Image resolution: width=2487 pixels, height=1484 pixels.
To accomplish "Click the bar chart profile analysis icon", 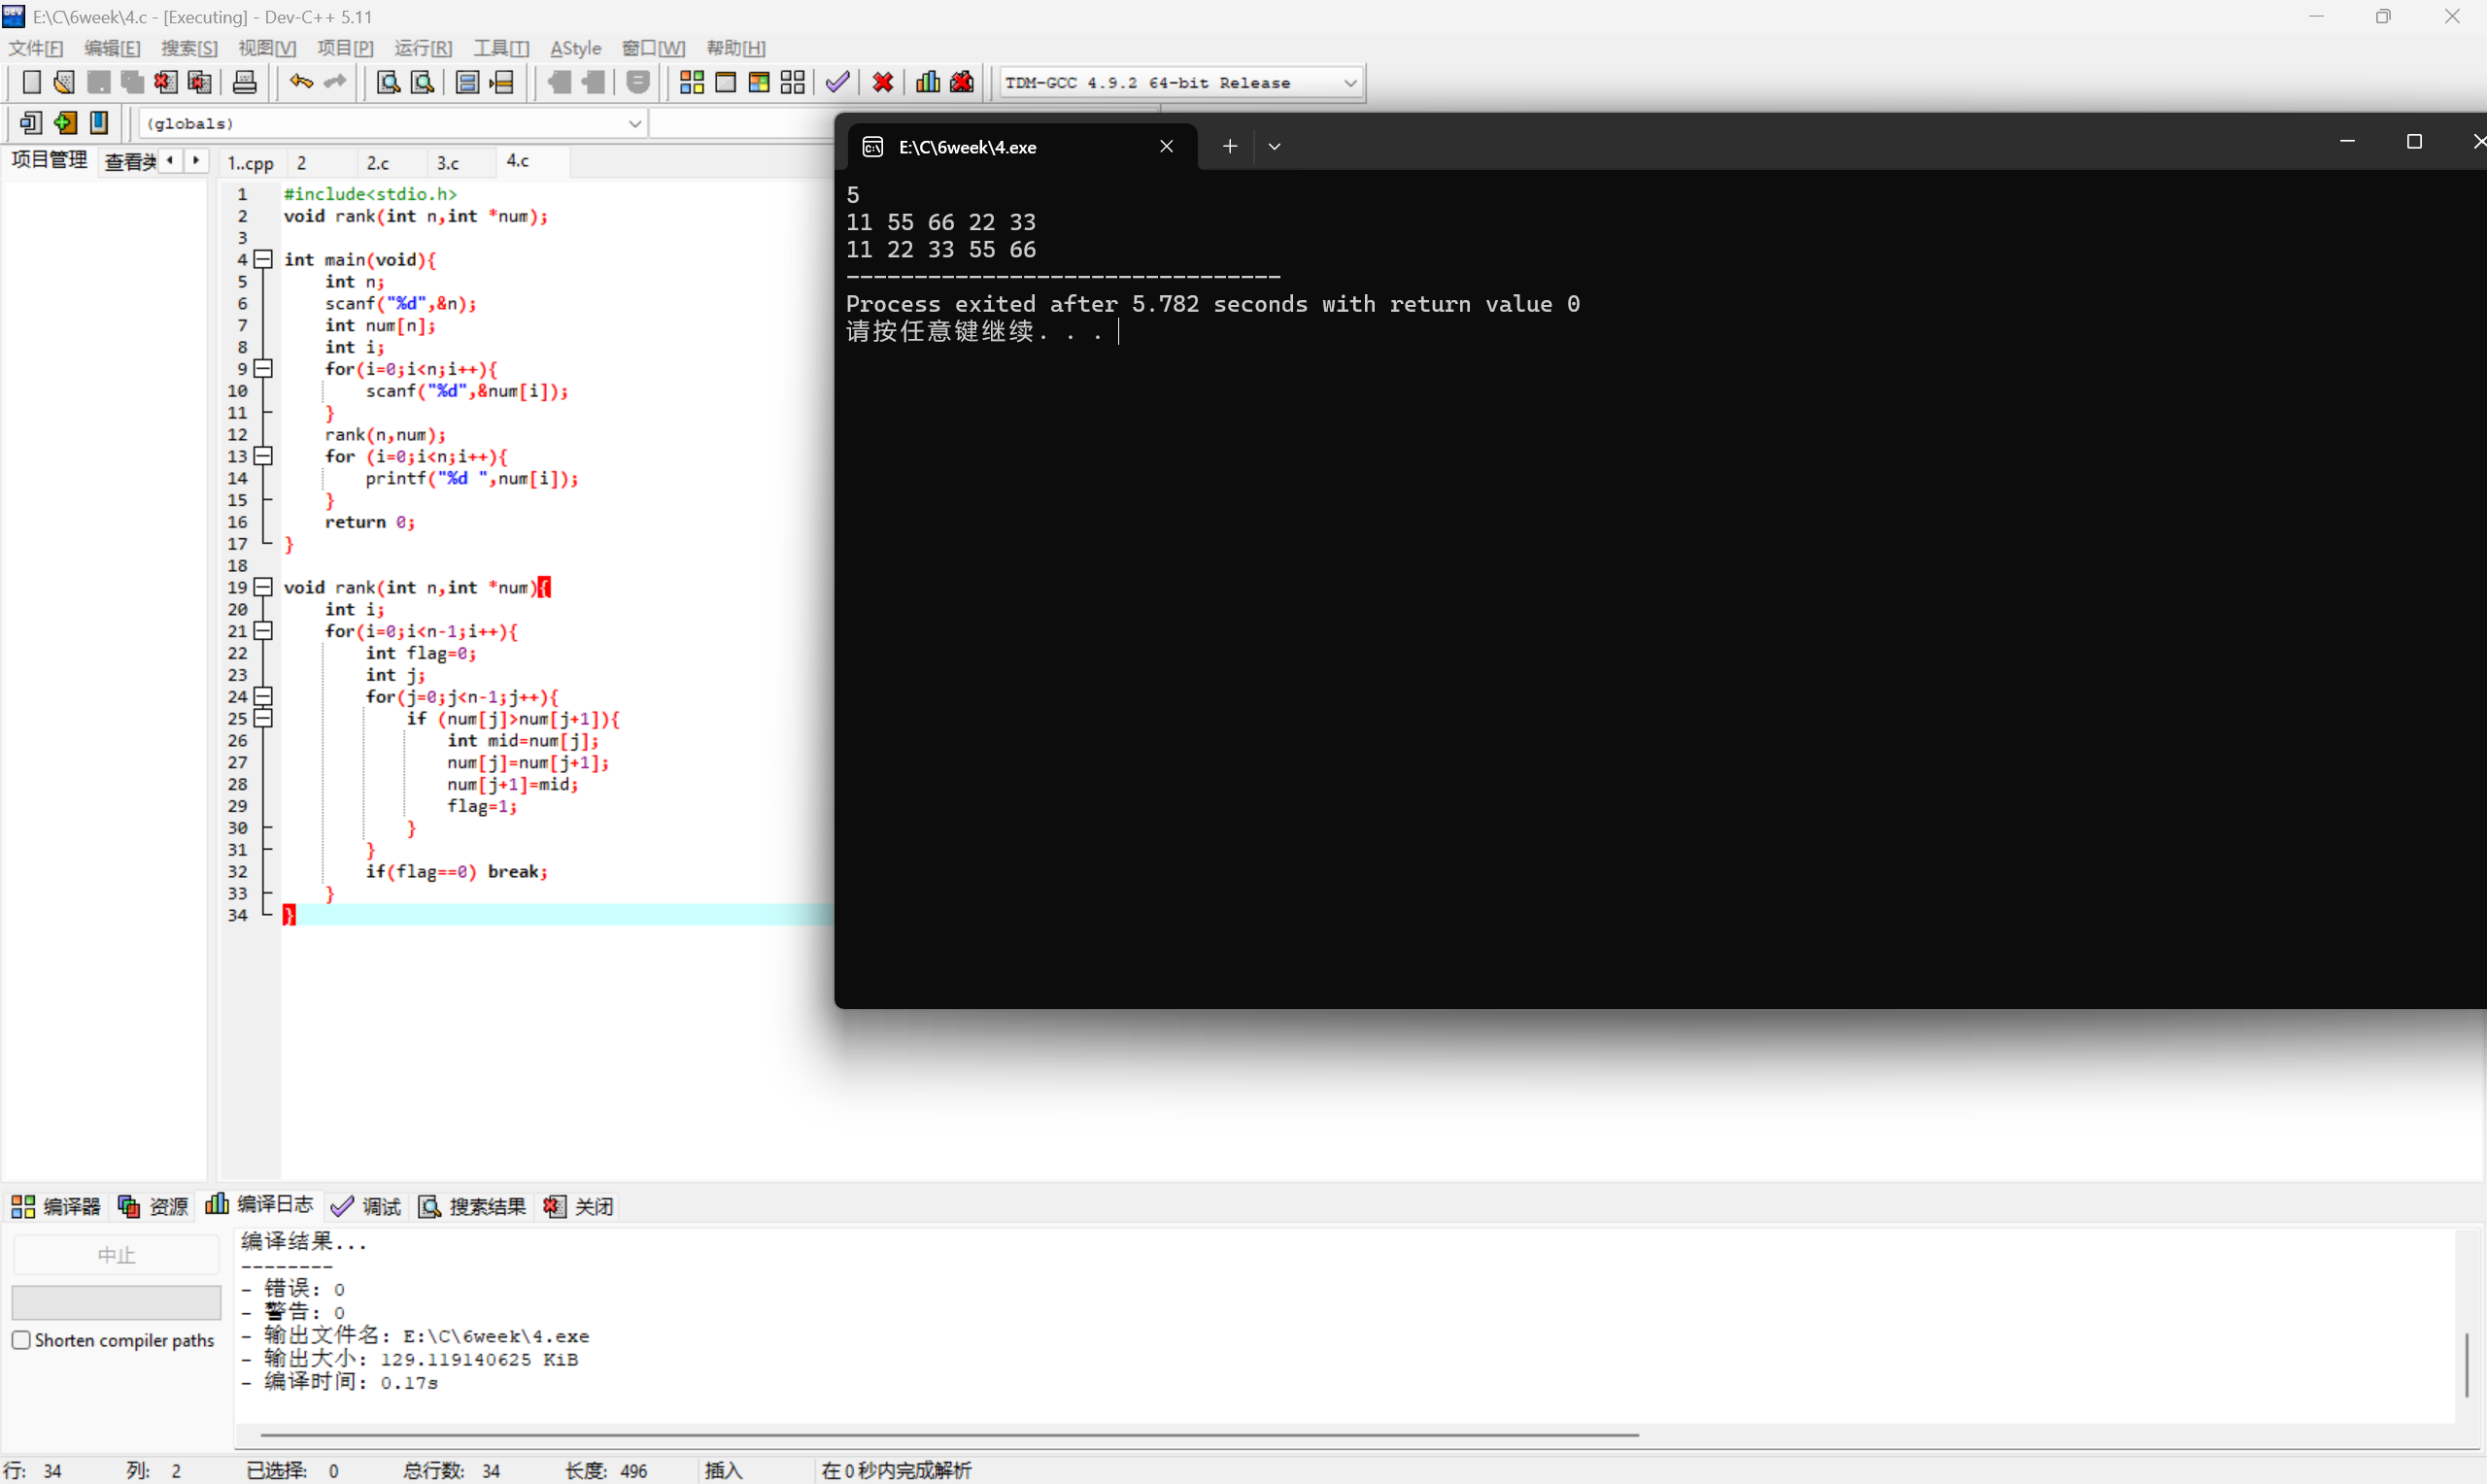I will 928,82.
